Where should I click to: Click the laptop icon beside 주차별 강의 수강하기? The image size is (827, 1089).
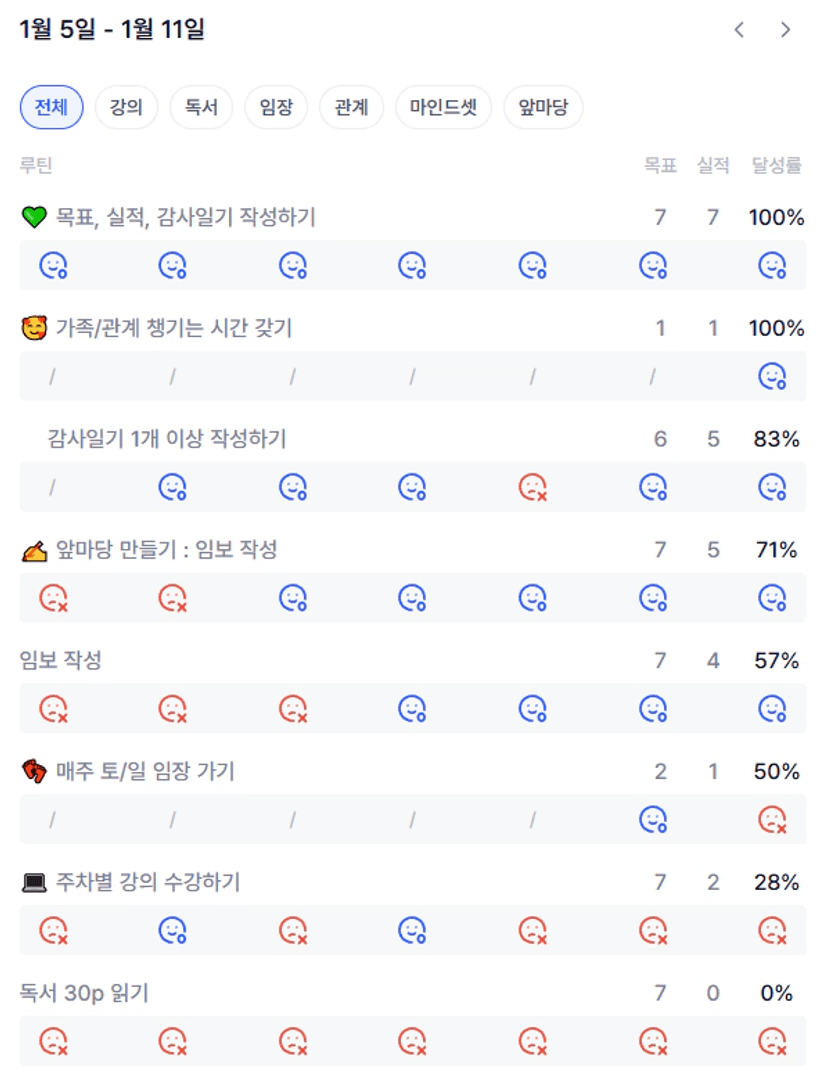click(34, 883)
